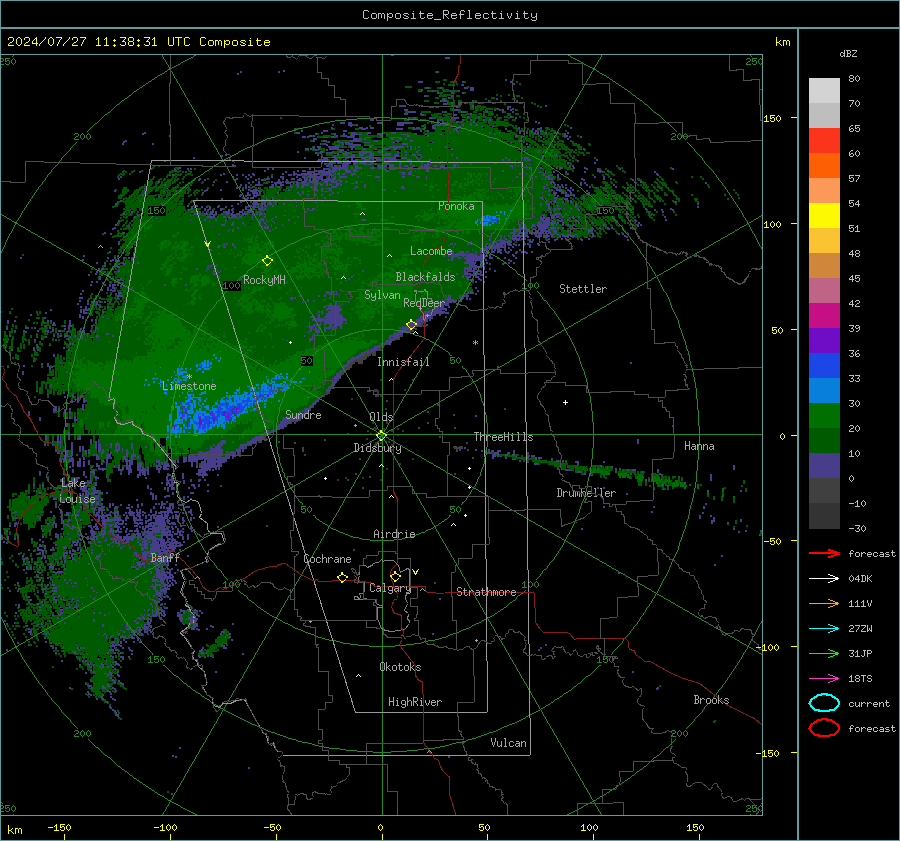Viewport: 900px width, 841px height.
Task: Click the Vulcan label on the map
Action: [509, 743]
